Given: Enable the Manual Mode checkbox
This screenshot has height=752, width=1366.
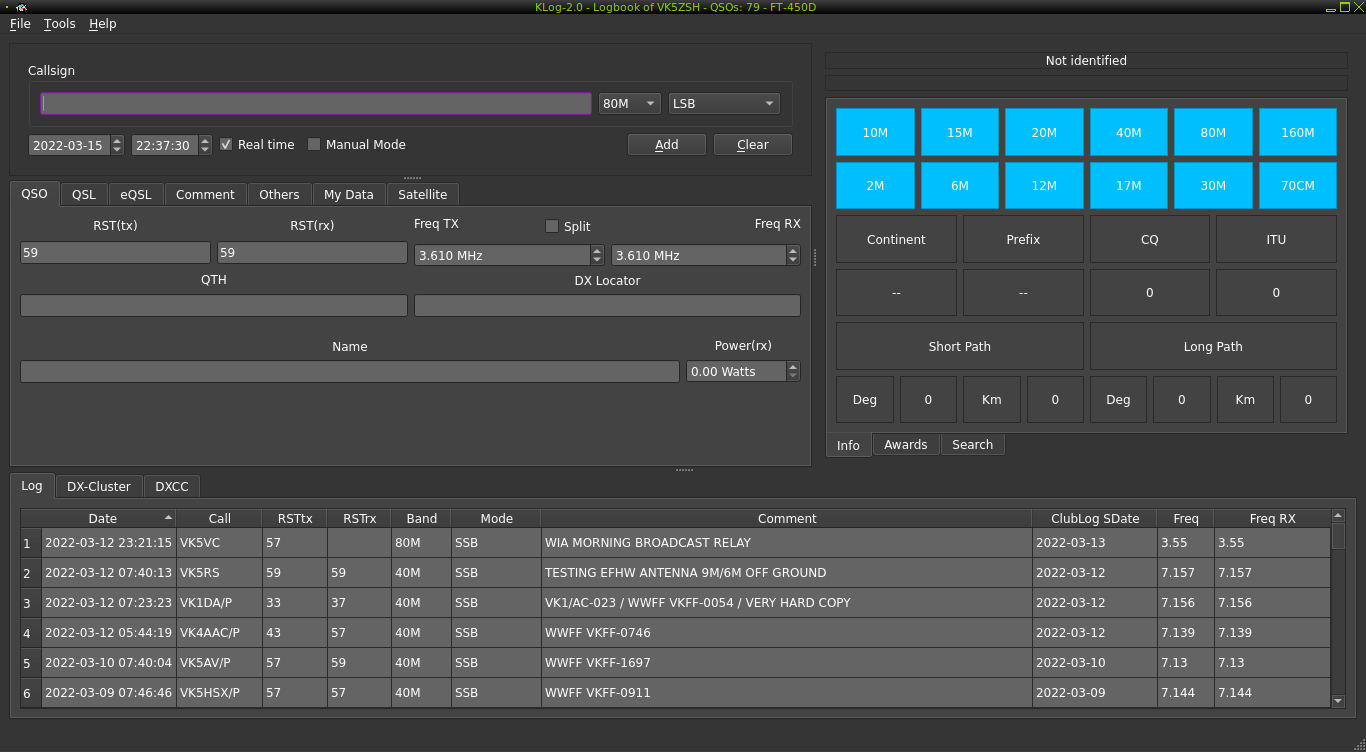Looking at the screenshot, I should point(314,145).
